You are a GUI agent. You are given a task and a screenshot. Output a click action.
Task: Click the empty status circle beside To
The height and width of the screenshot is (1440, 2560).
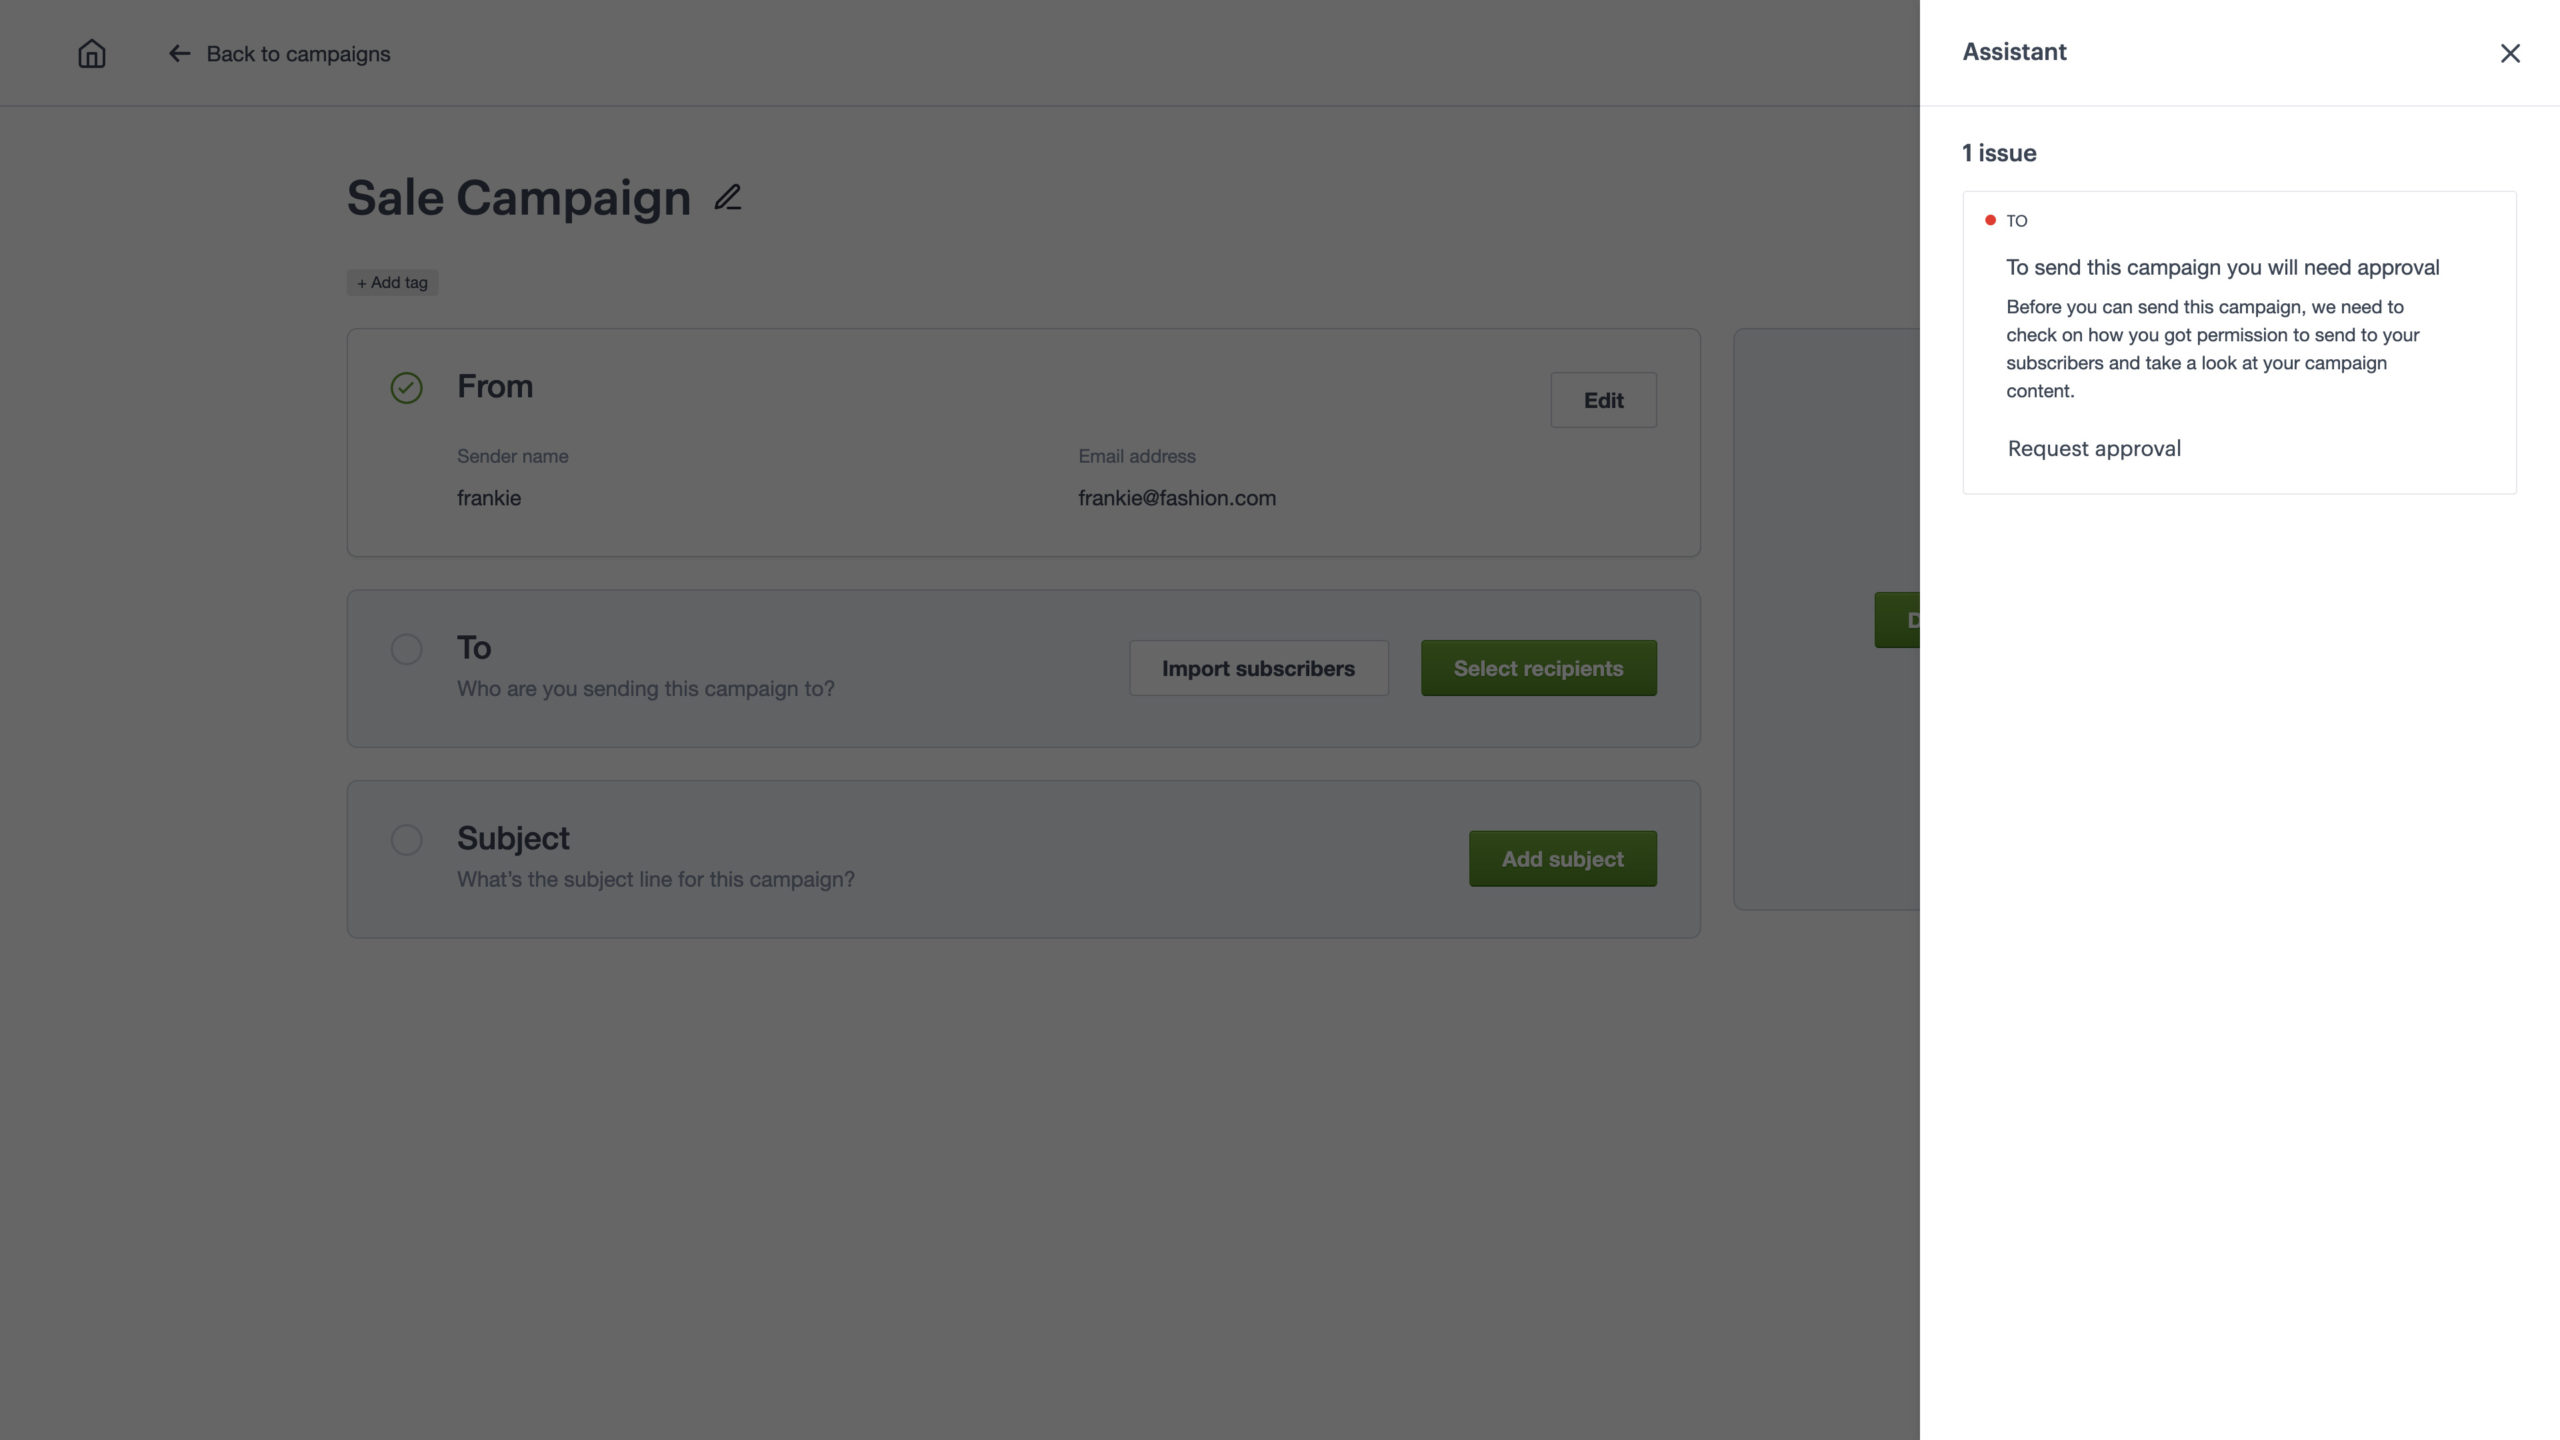click(x=406, y=649)
